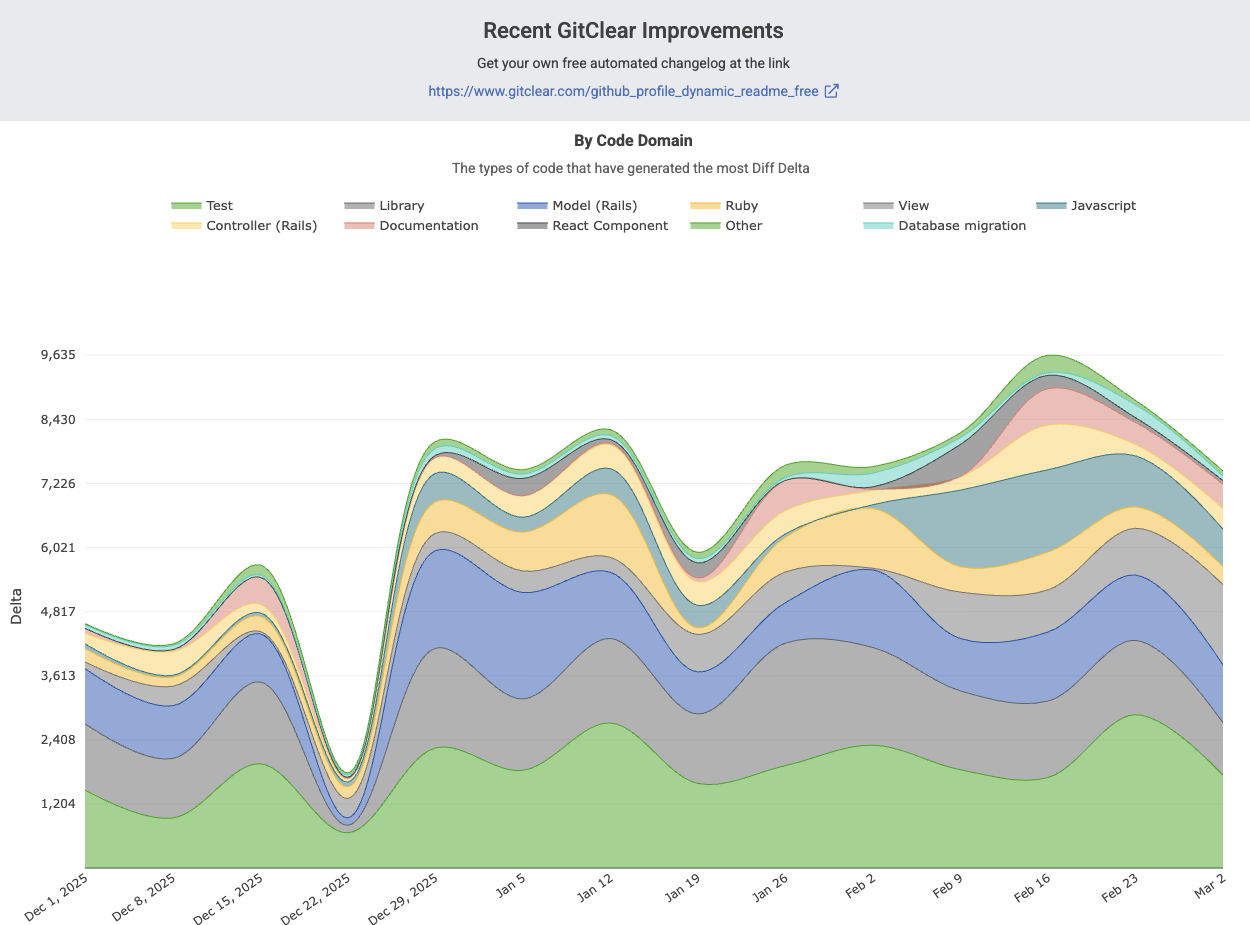The image size is (1250, 925).
Task: Click the external link icon beside URL
Action: pos(831,91)
